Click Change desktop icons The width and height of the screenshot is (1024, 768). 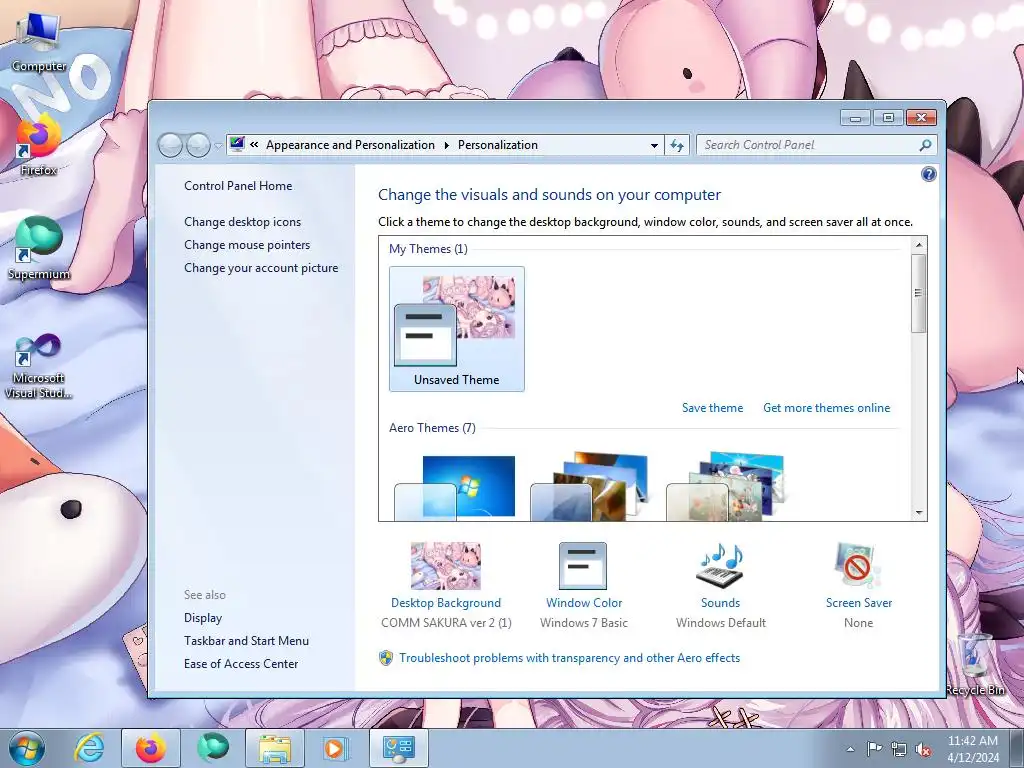point(242,221)
